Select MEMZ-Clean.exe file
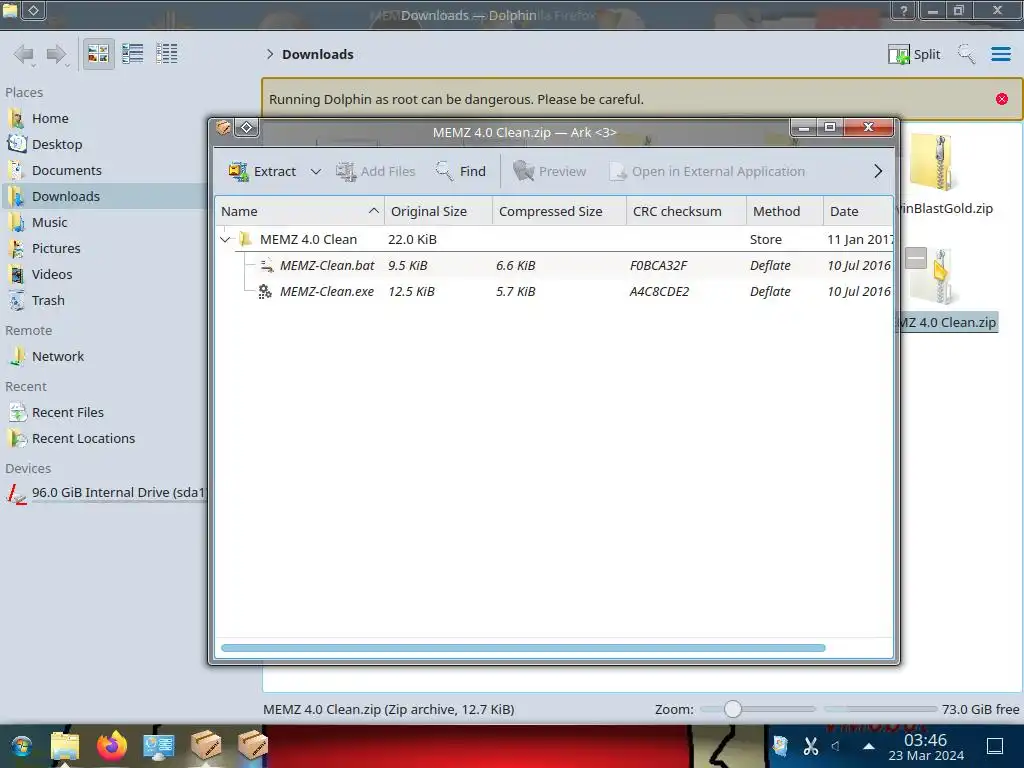Screen dimensions: 1024x768 pos(554,291)
